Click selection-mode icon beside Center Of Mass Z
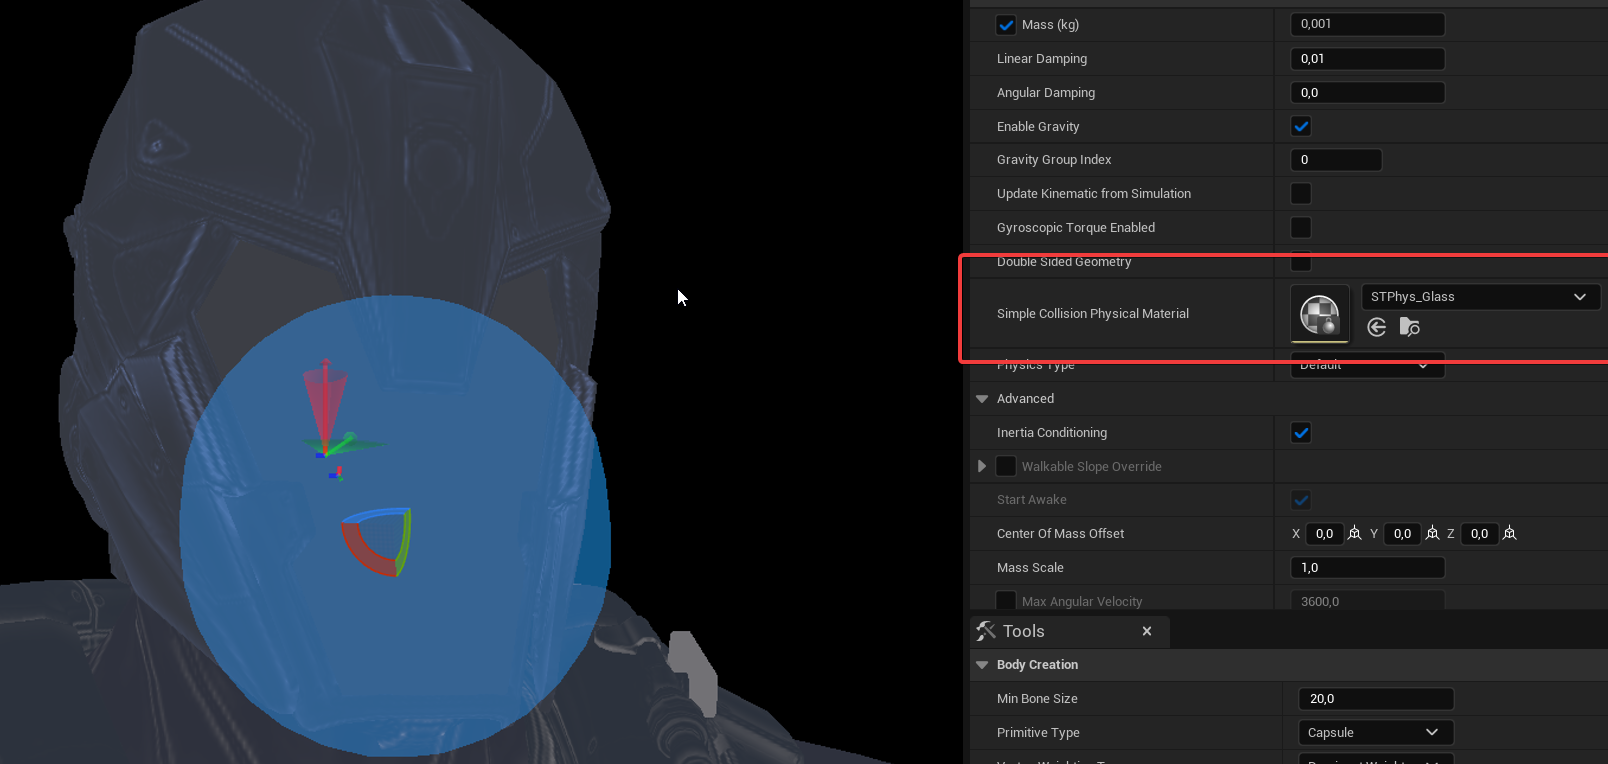Screen dimensions: 1608x764 point(1510,534)
